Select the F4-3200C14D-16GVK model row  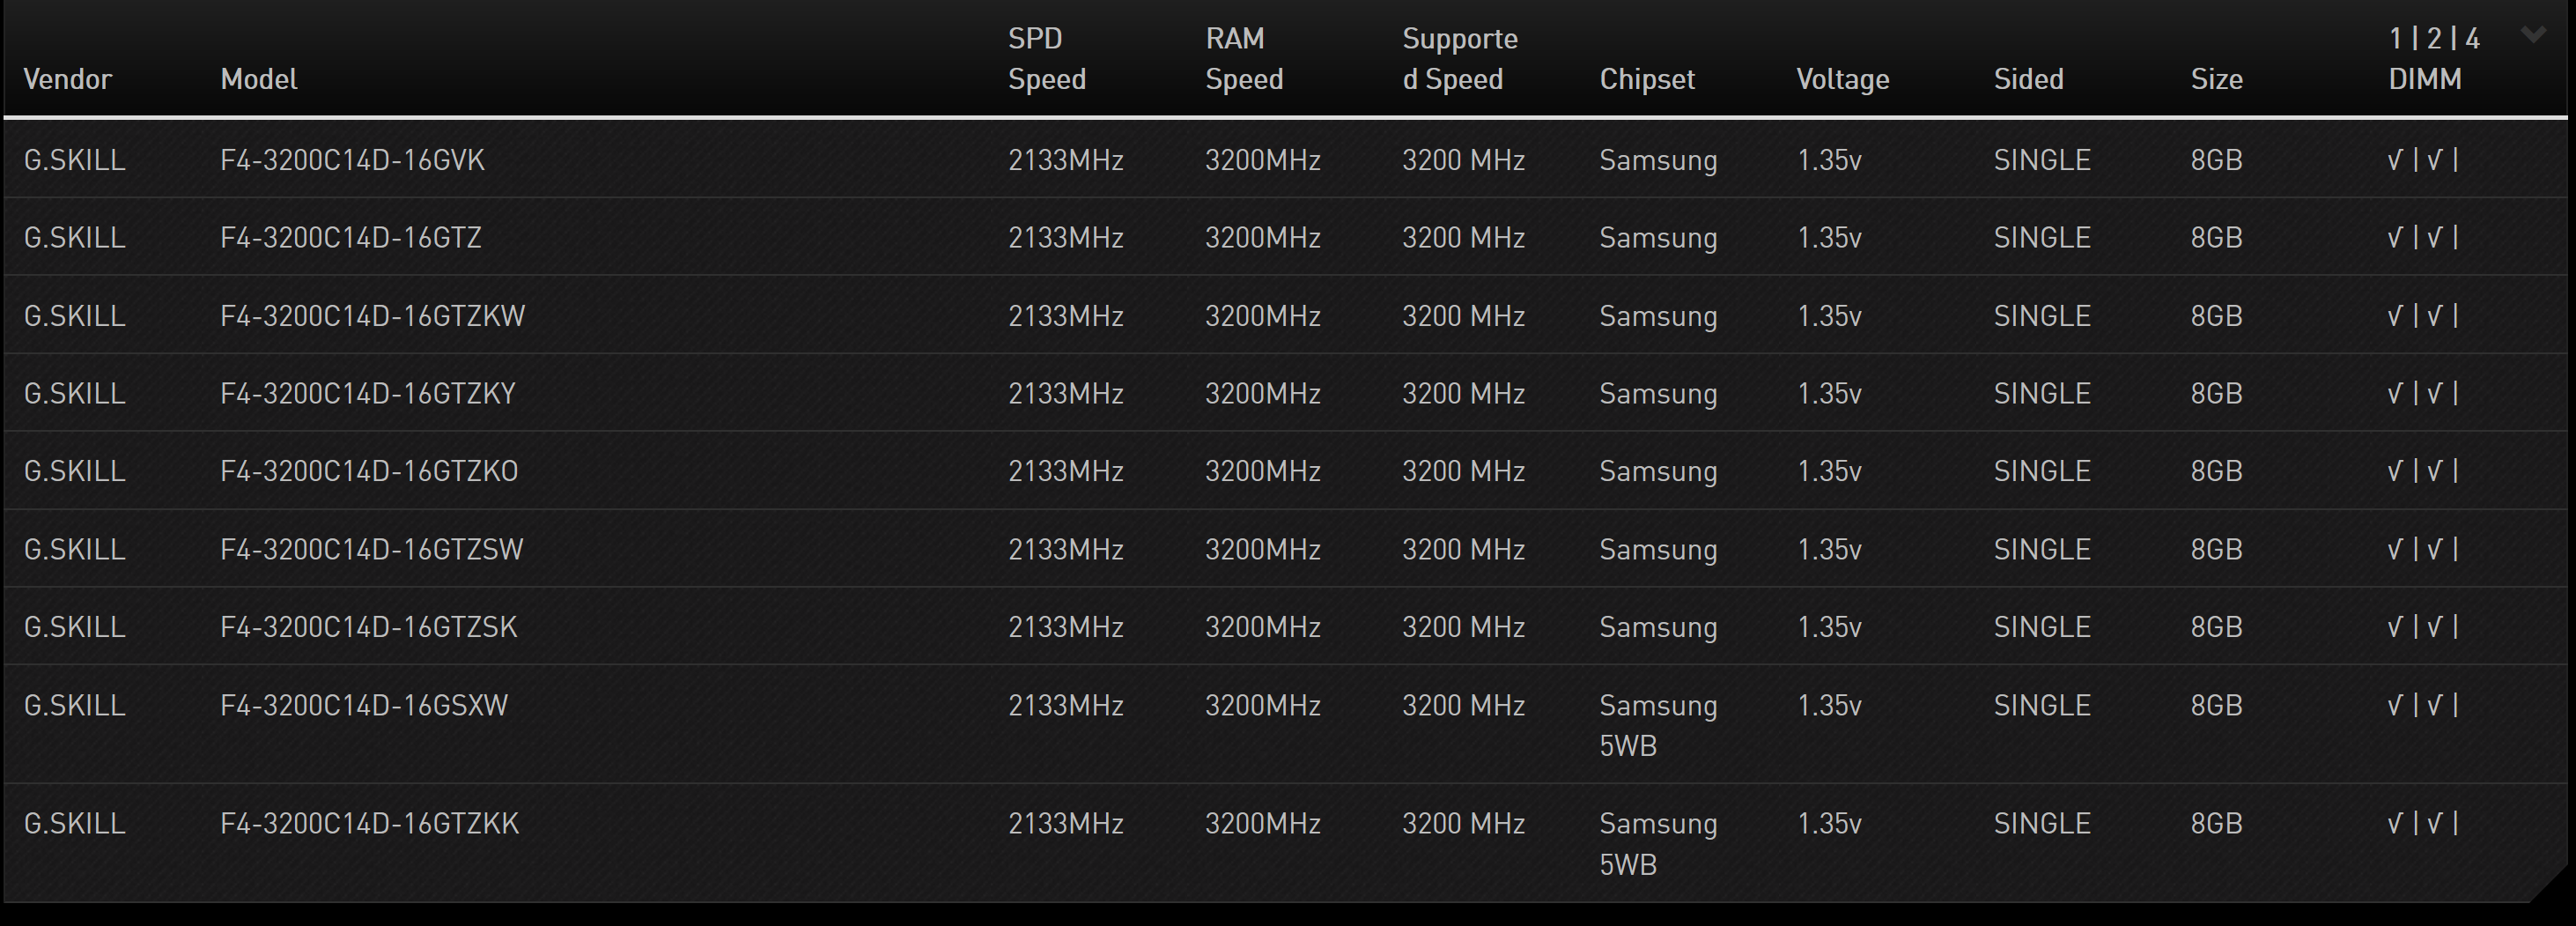(352, 160)
